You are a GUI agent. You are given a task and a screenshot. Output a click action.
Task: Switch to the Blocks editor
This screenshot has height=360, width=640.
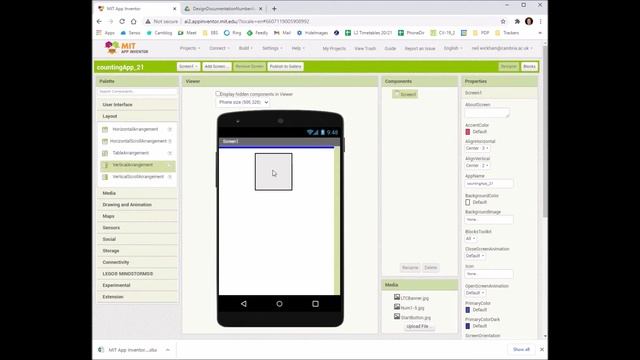tap(529, 67)
